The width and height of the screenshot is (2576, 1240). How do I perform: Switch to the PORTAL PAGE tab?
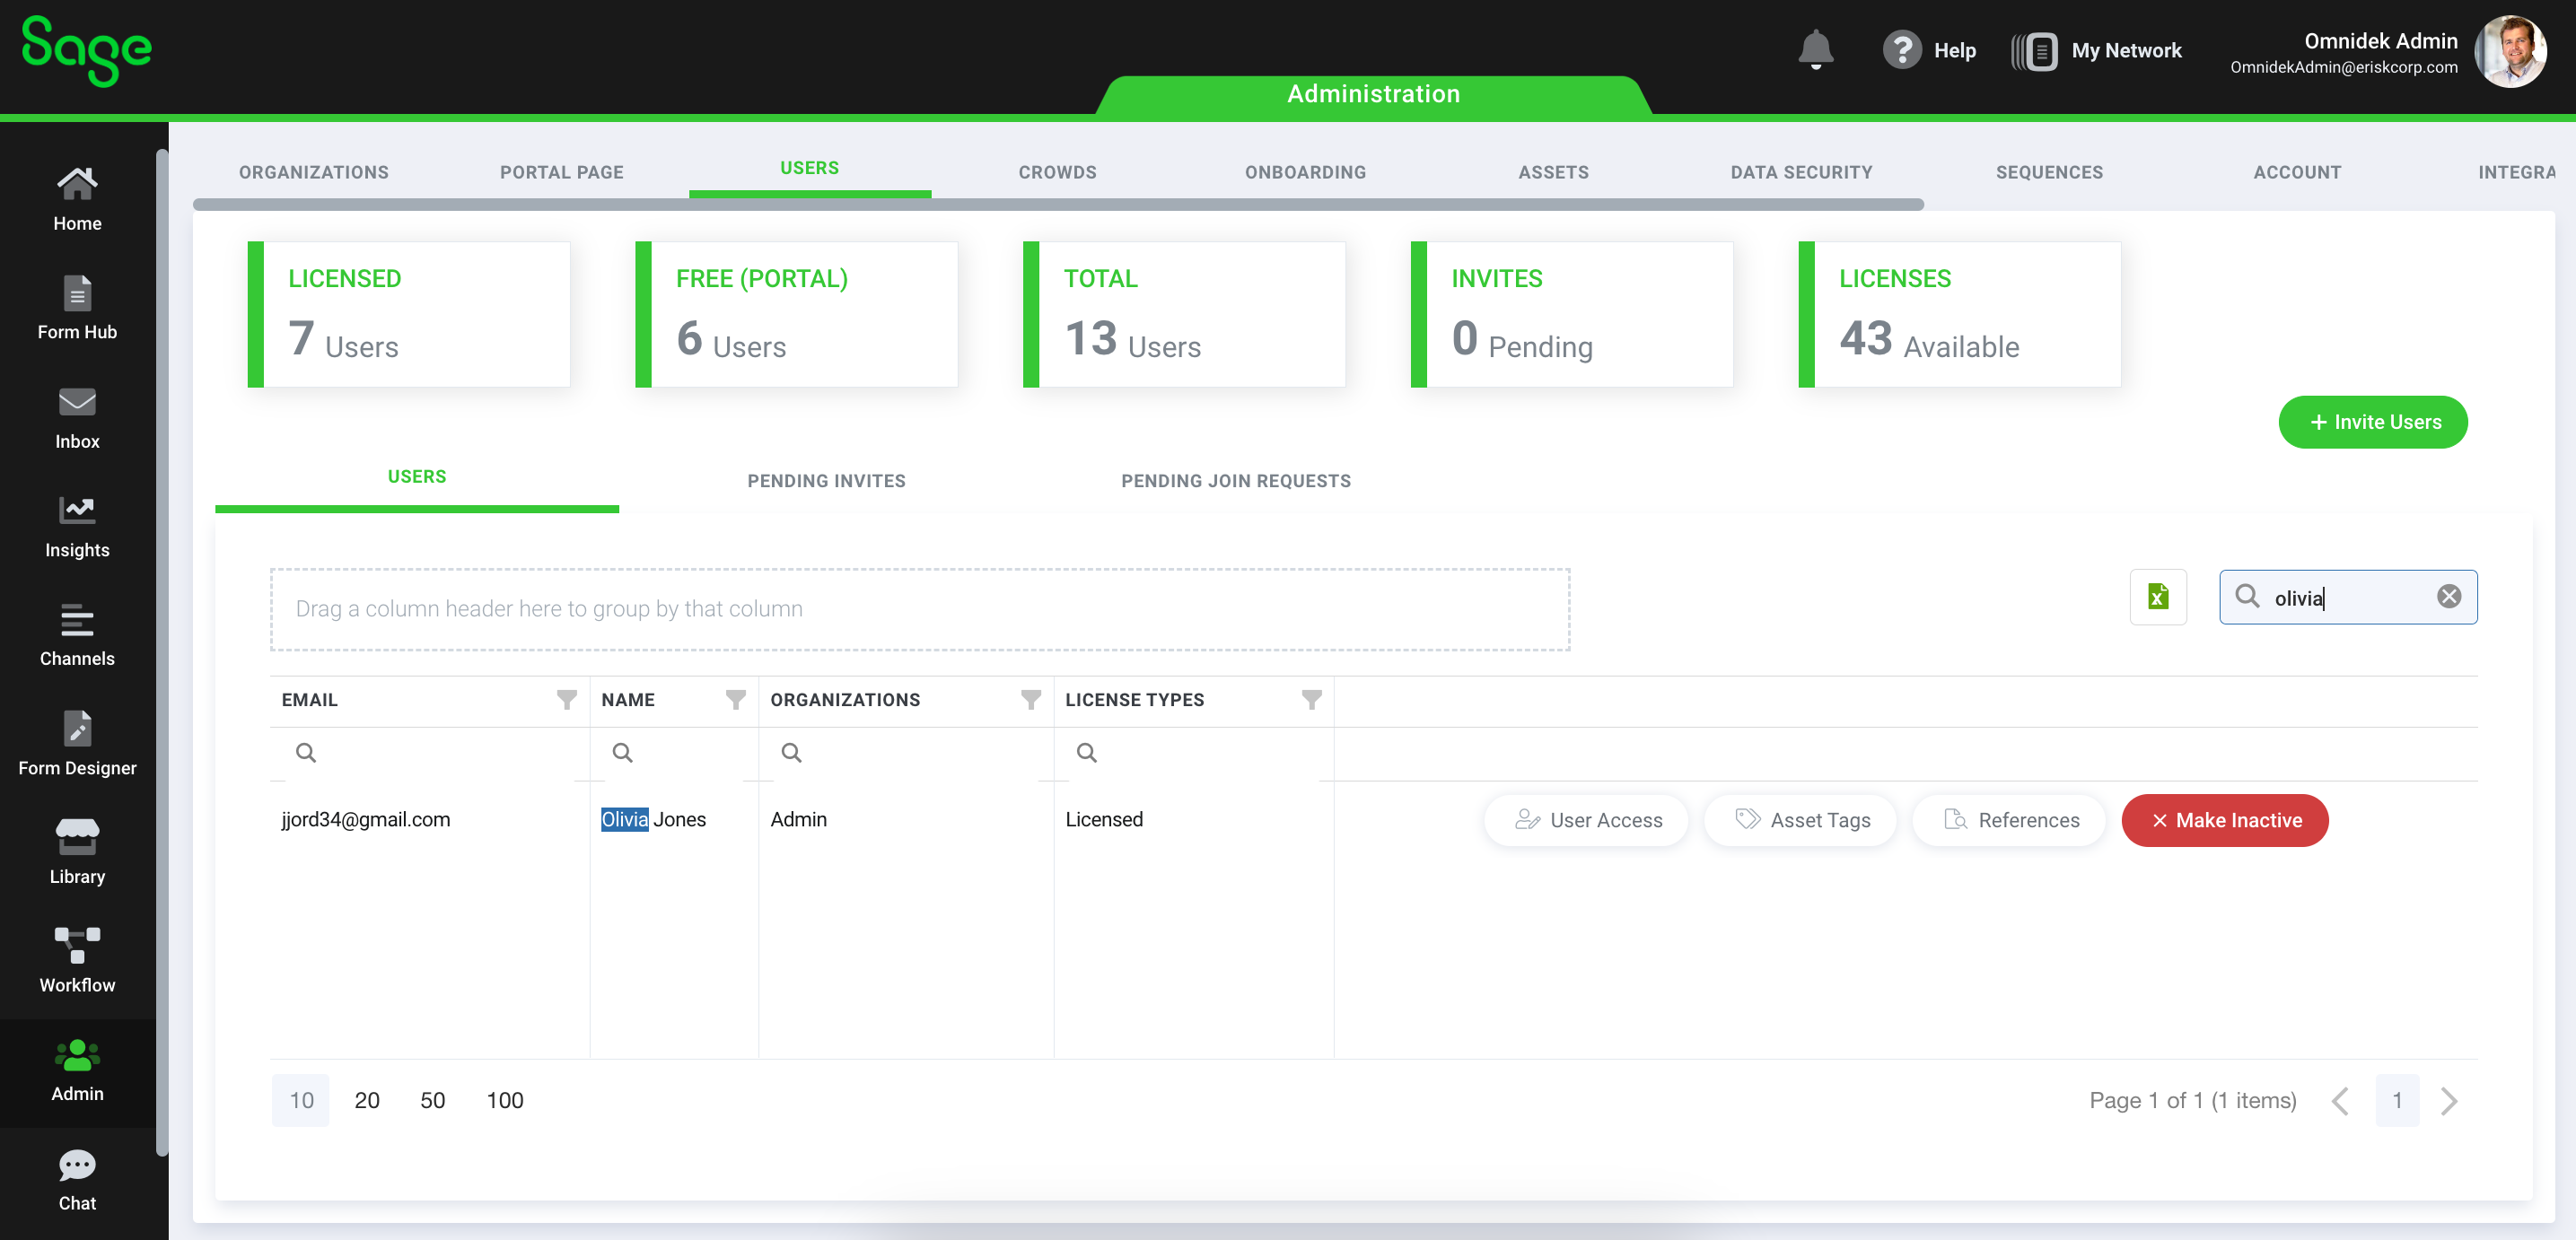pos(561,172)
